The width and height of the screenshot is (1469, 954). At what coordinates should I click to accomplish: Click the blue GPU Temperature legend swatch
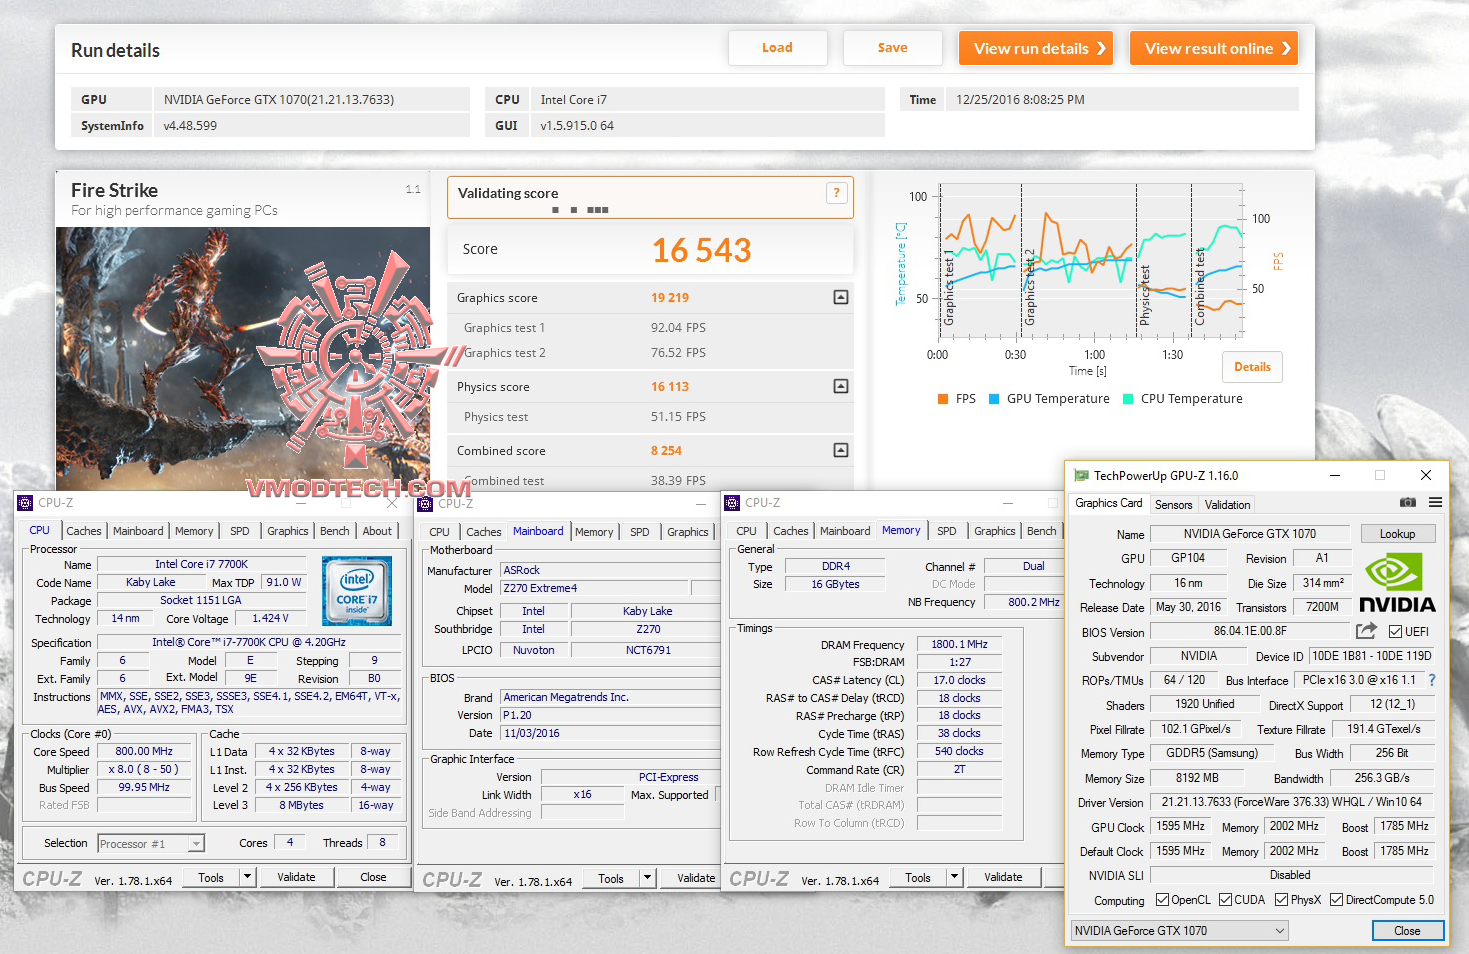point(994,399)
